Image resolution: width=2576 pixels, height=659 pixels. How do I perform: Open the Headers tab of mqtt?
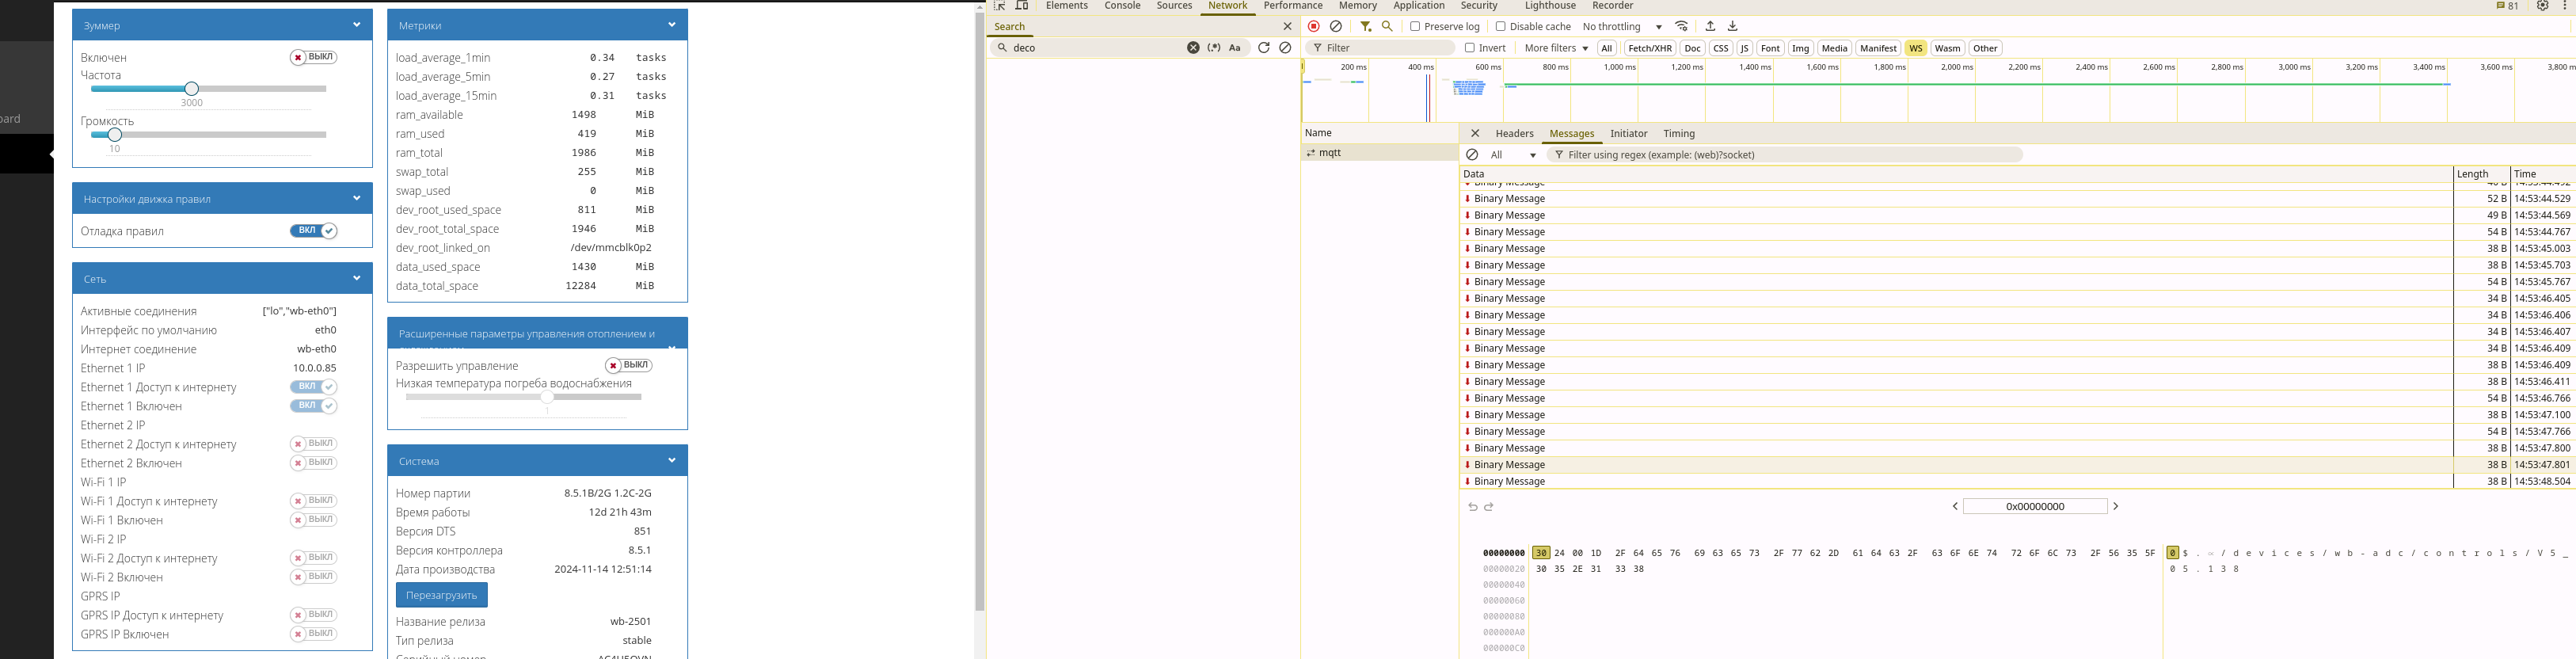coord(1514,133)
